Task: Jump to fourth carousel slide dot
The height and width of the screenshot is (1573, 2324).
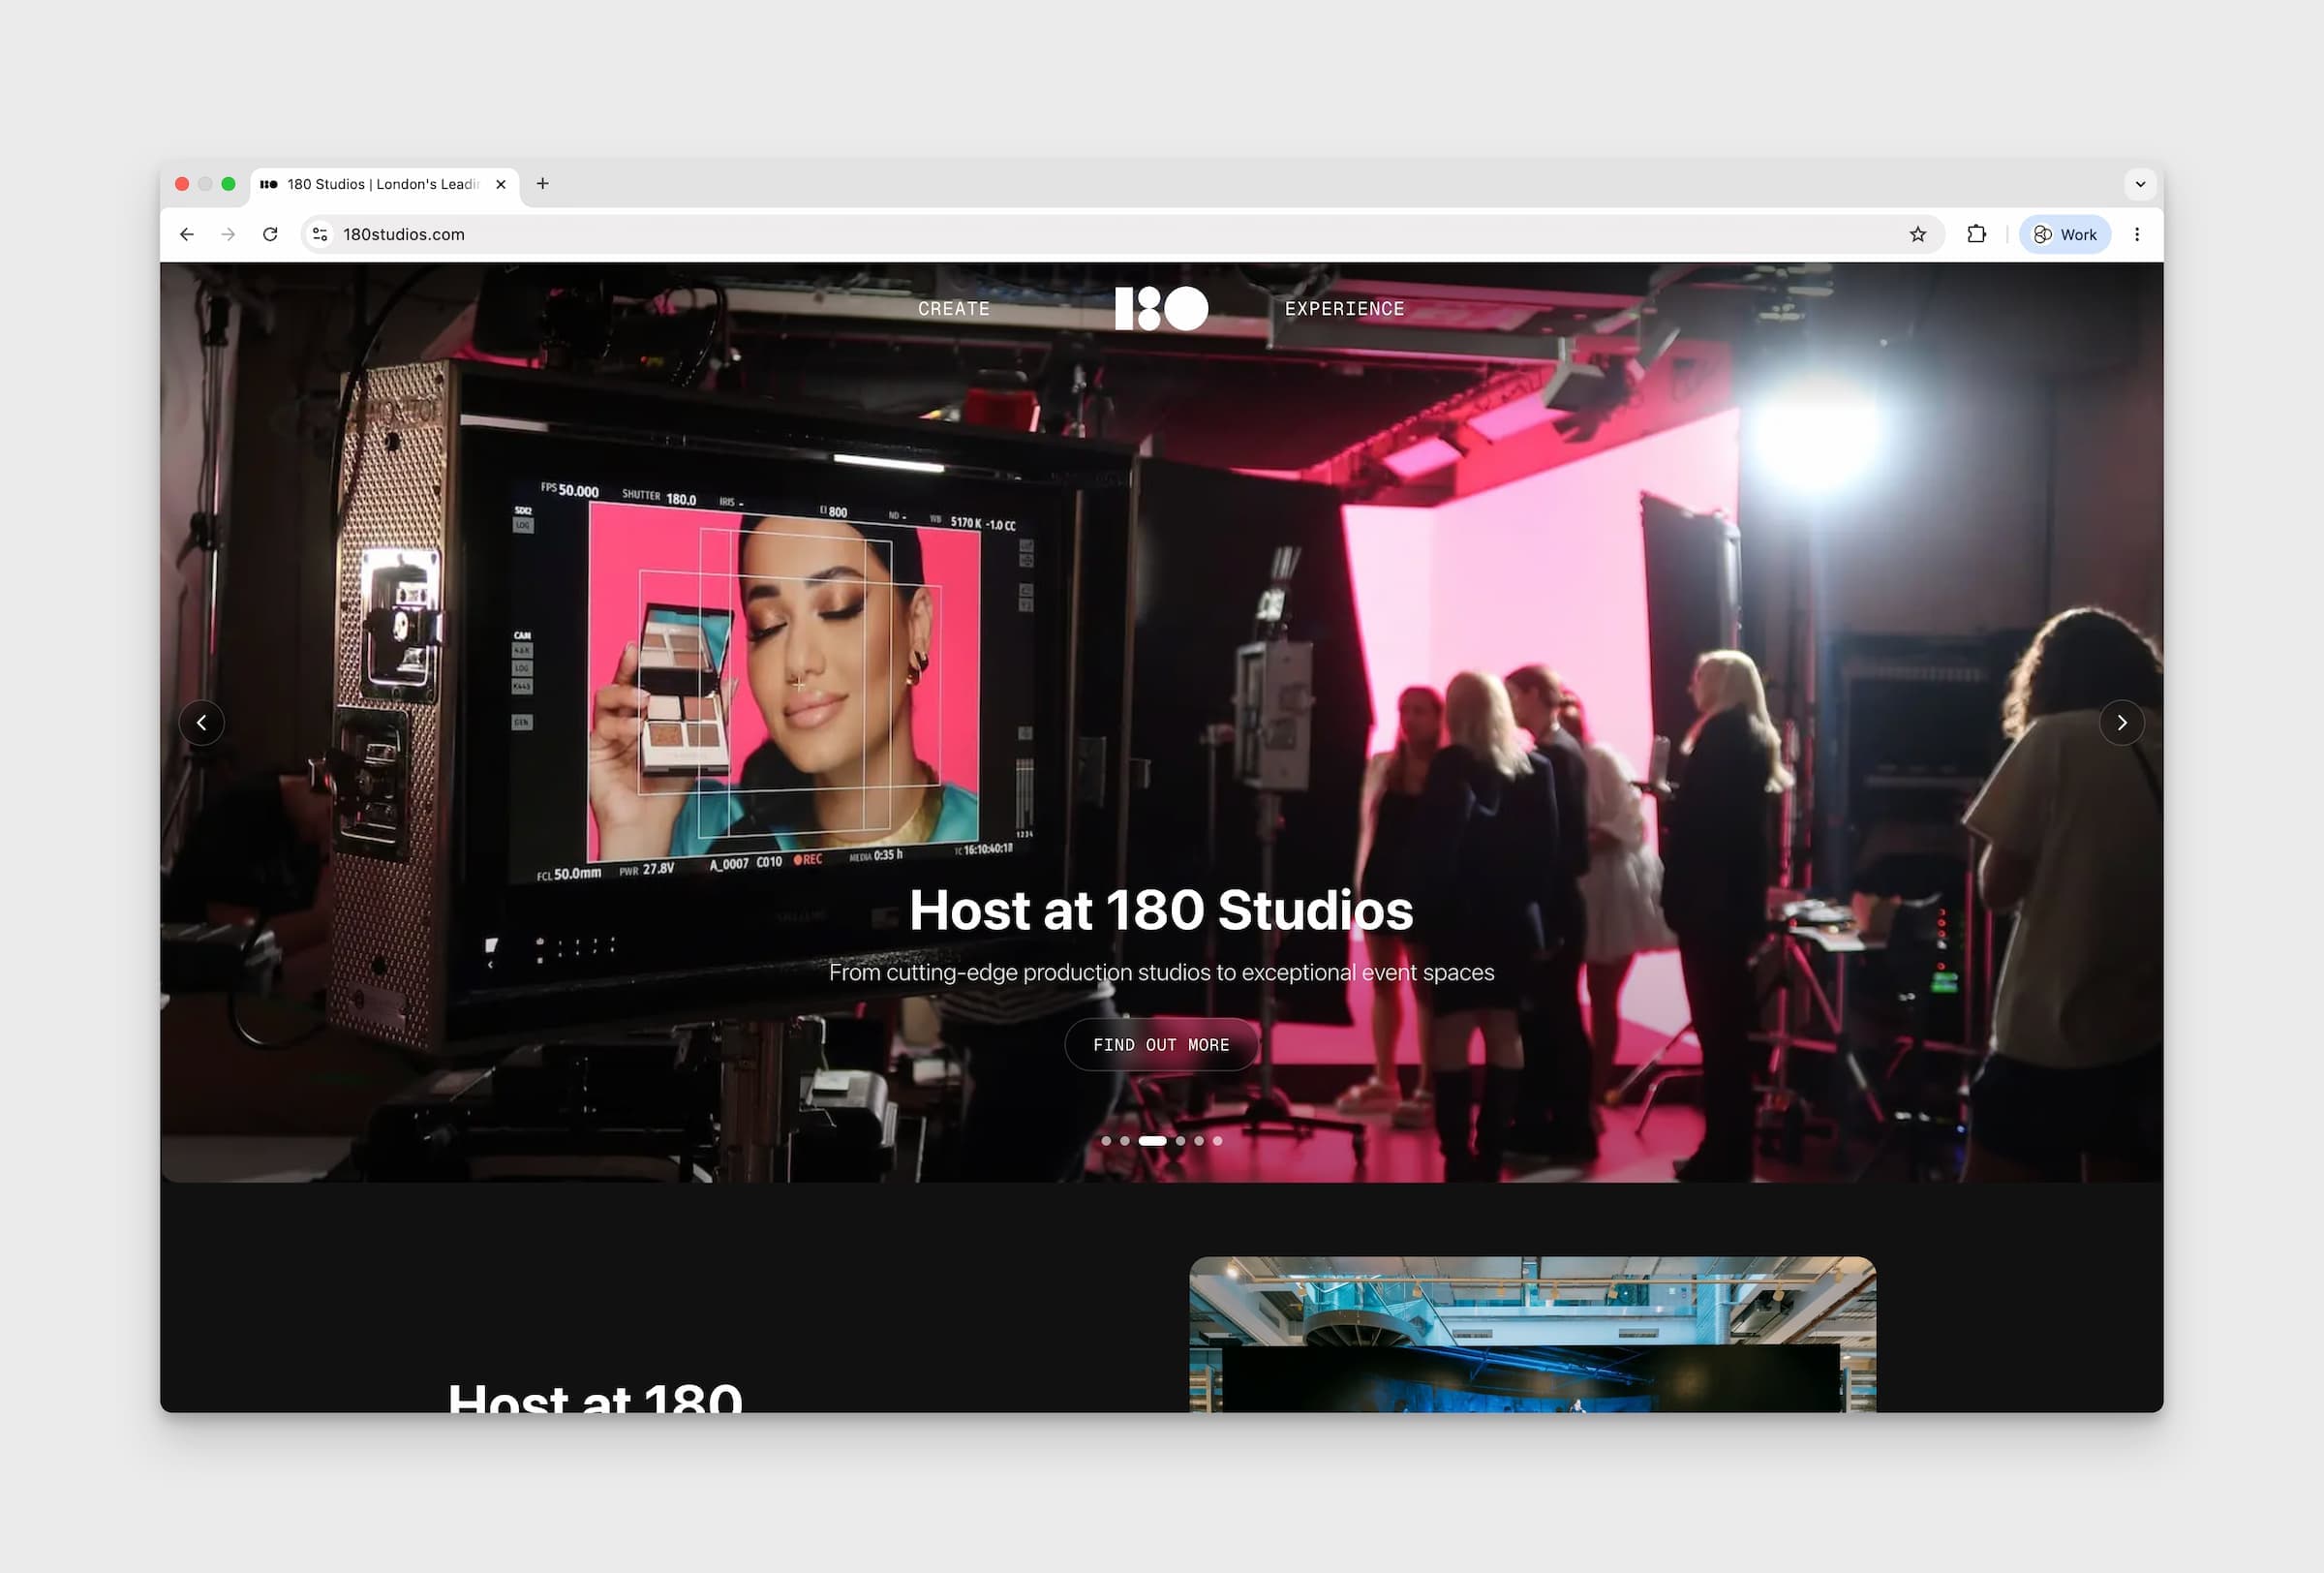Action: [1180, 1140]
